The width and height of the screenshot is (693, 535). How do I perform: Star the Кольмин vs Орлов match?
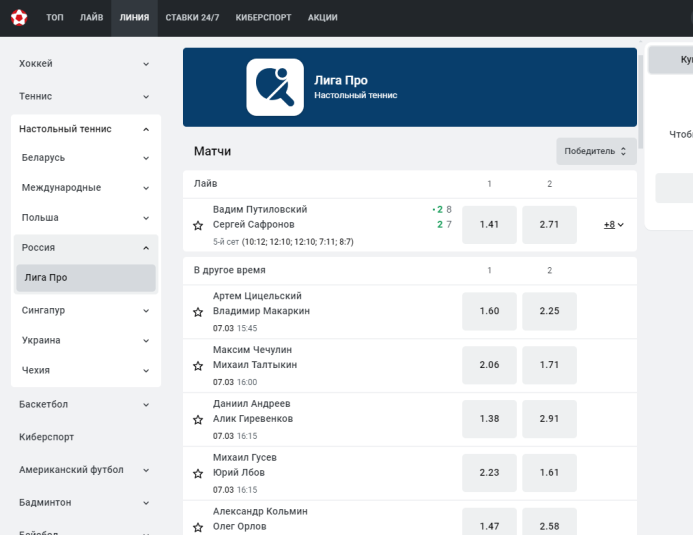198,527
